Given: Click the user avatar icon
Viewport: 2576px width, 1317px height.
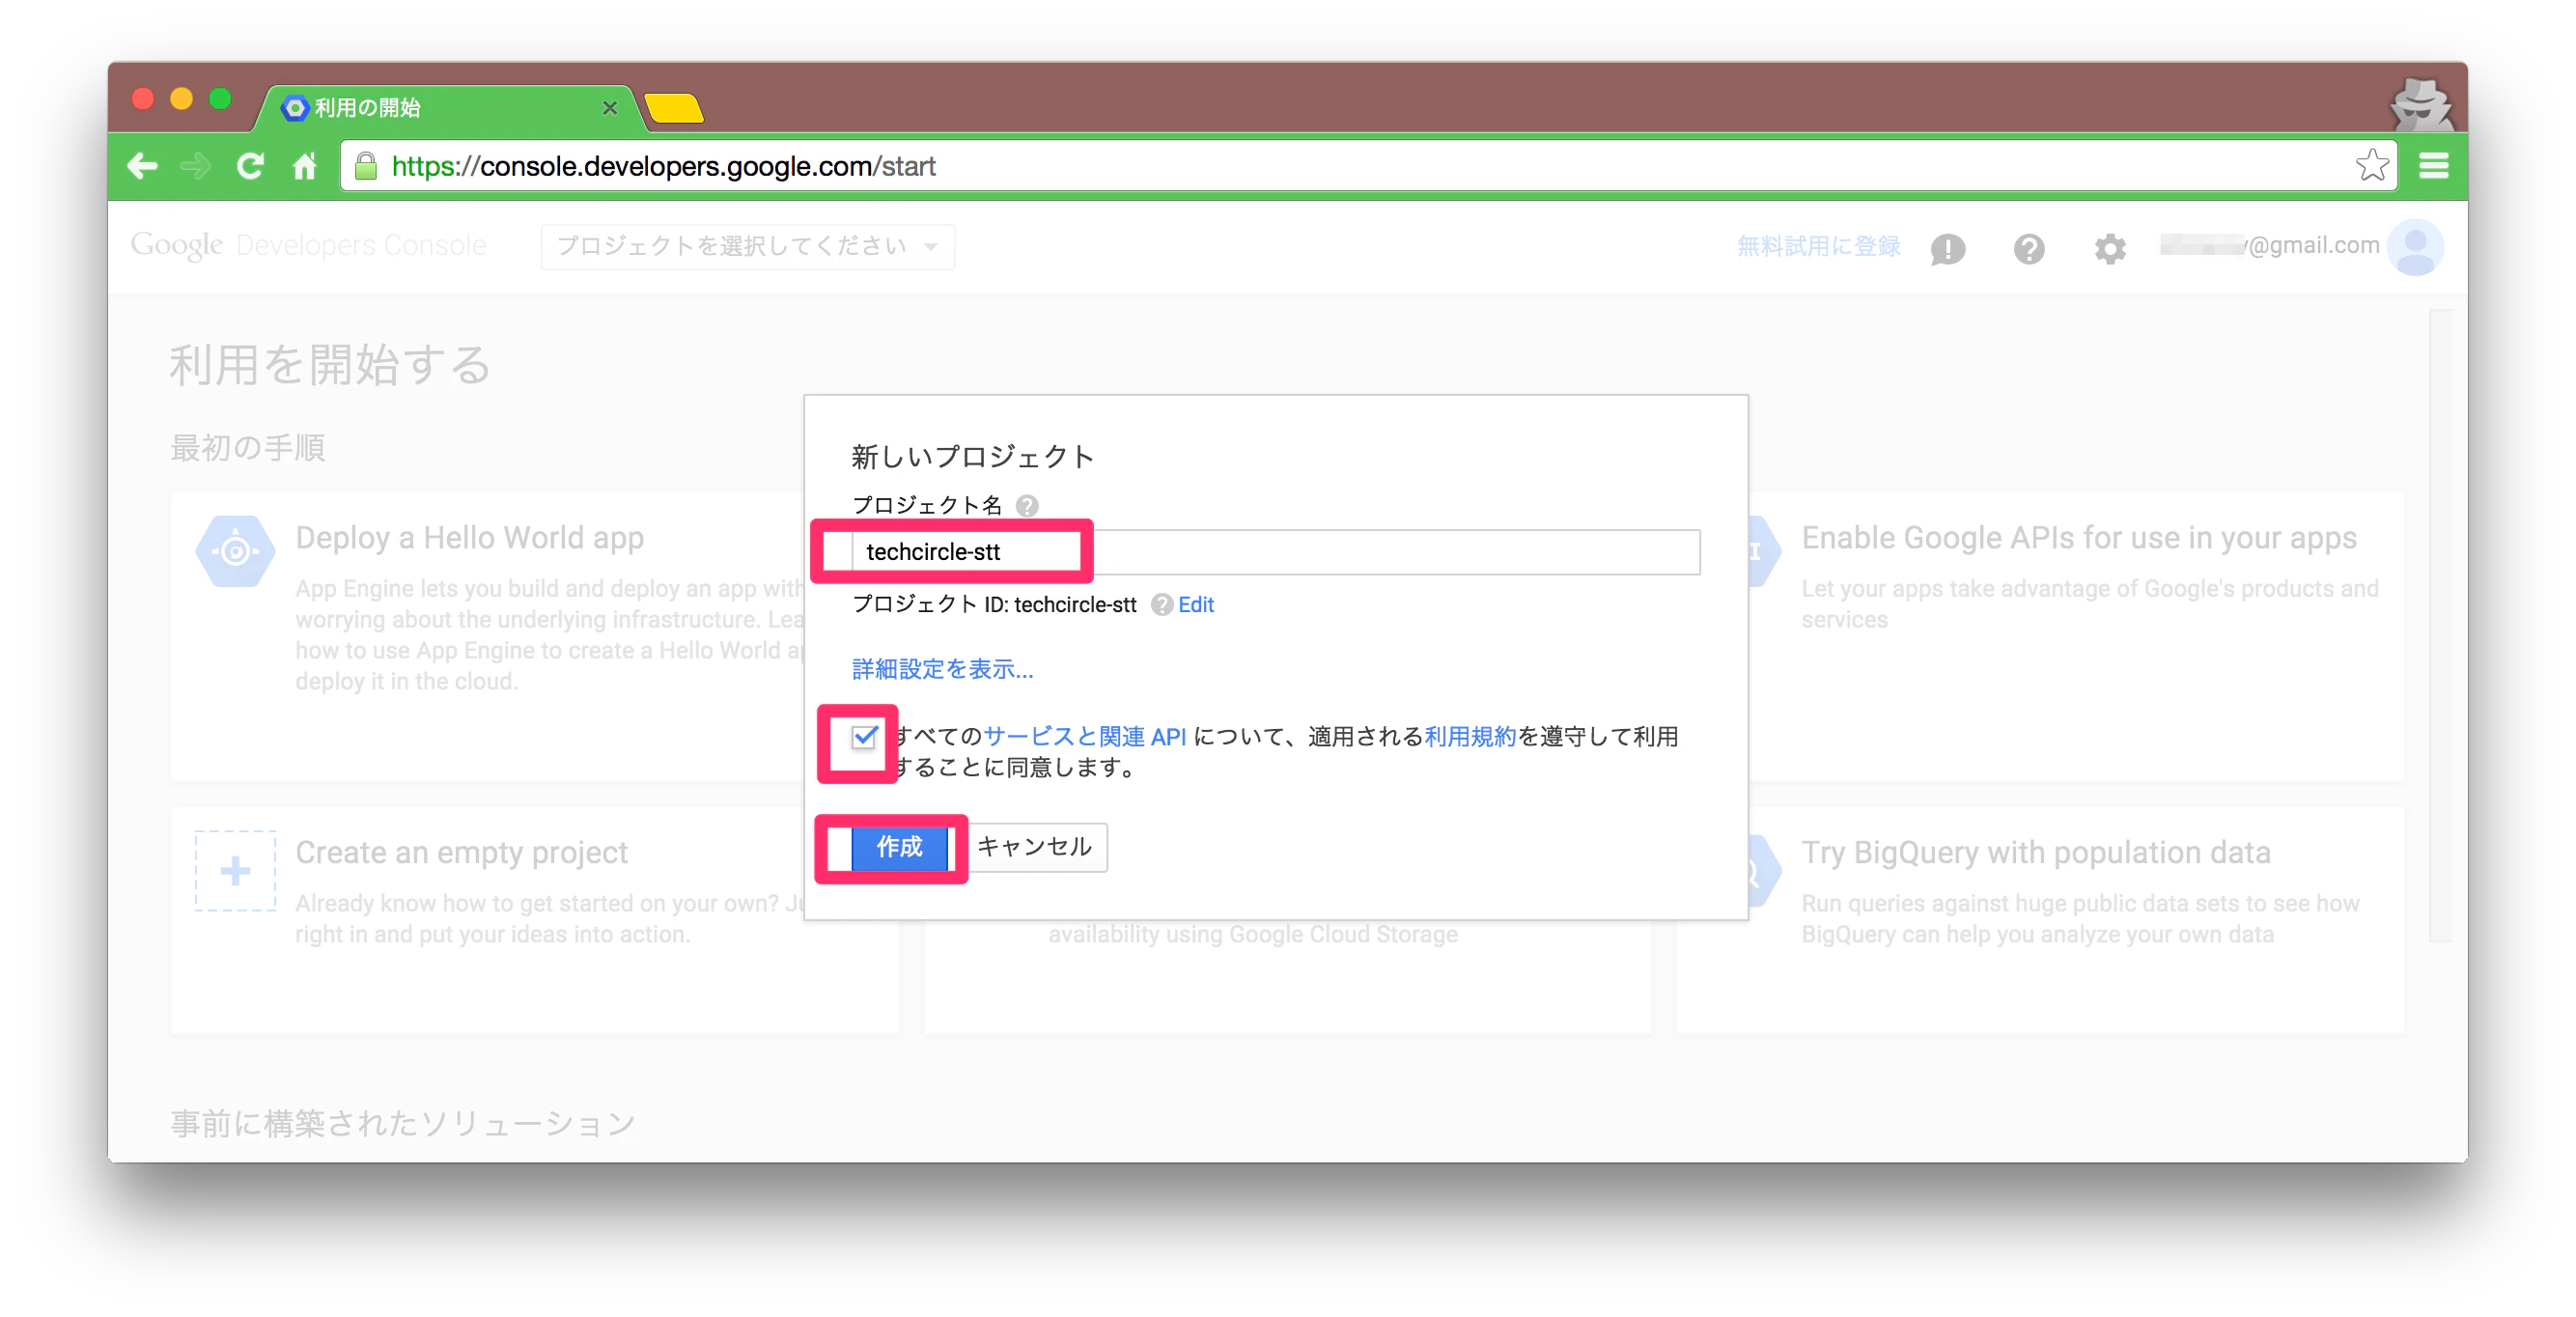Looking at the screenshot, I should [x=2416, y=246].
